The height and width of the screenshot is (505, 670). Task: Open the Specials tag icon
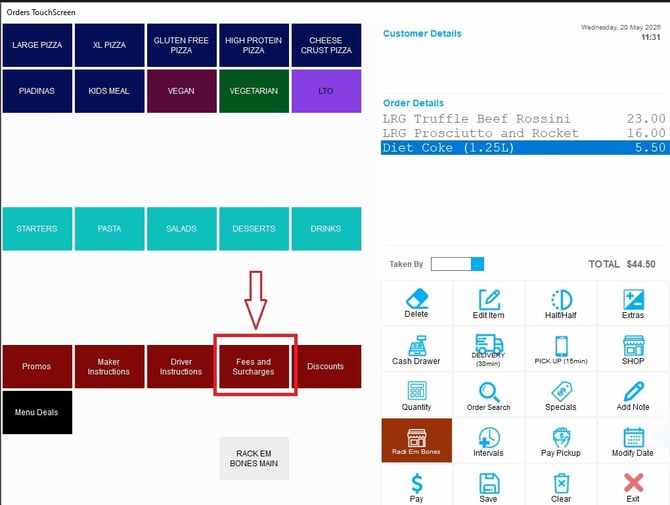coord(561,390)
